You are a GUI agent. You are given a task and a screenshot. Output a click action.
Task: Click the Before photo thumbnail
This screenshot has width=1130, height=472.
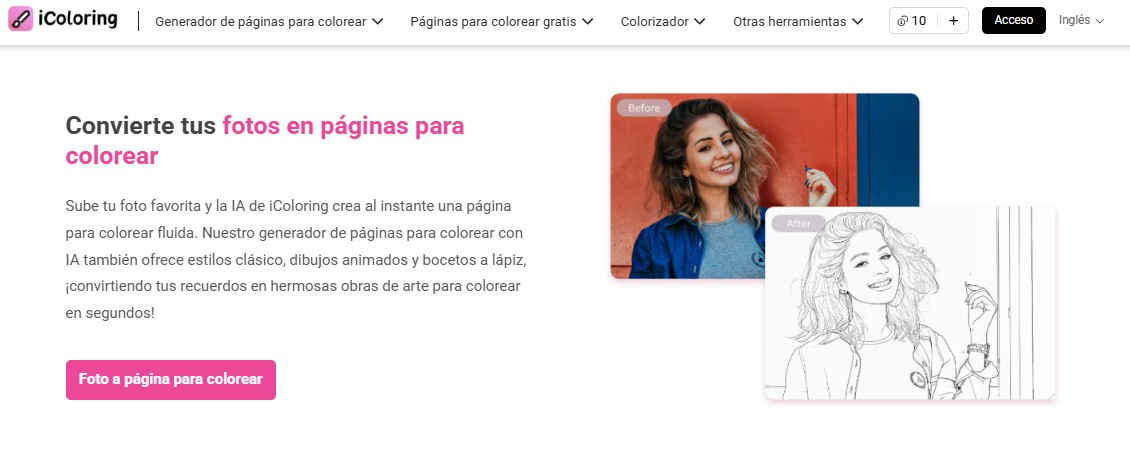[765, 185]
